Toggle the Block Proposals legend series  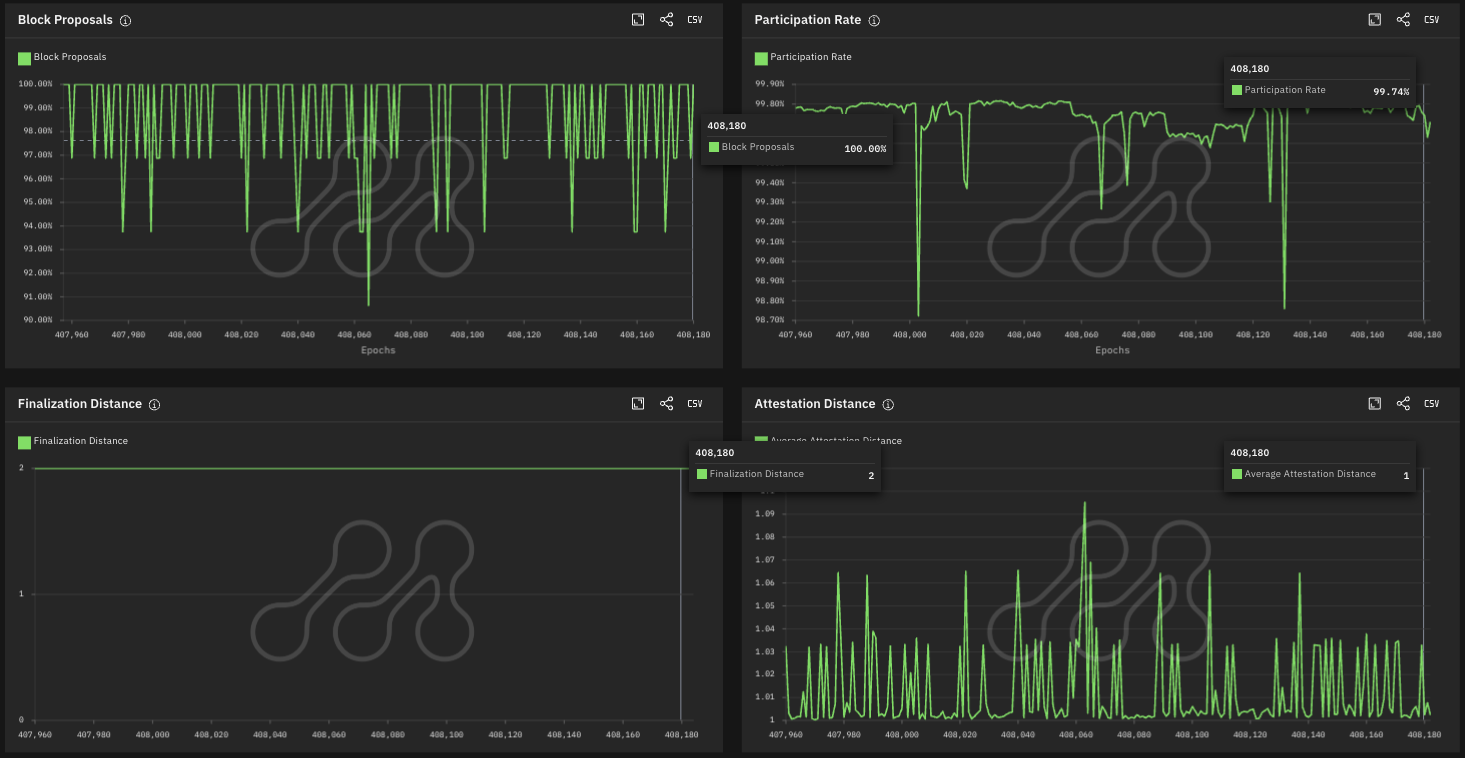(69, 58)
